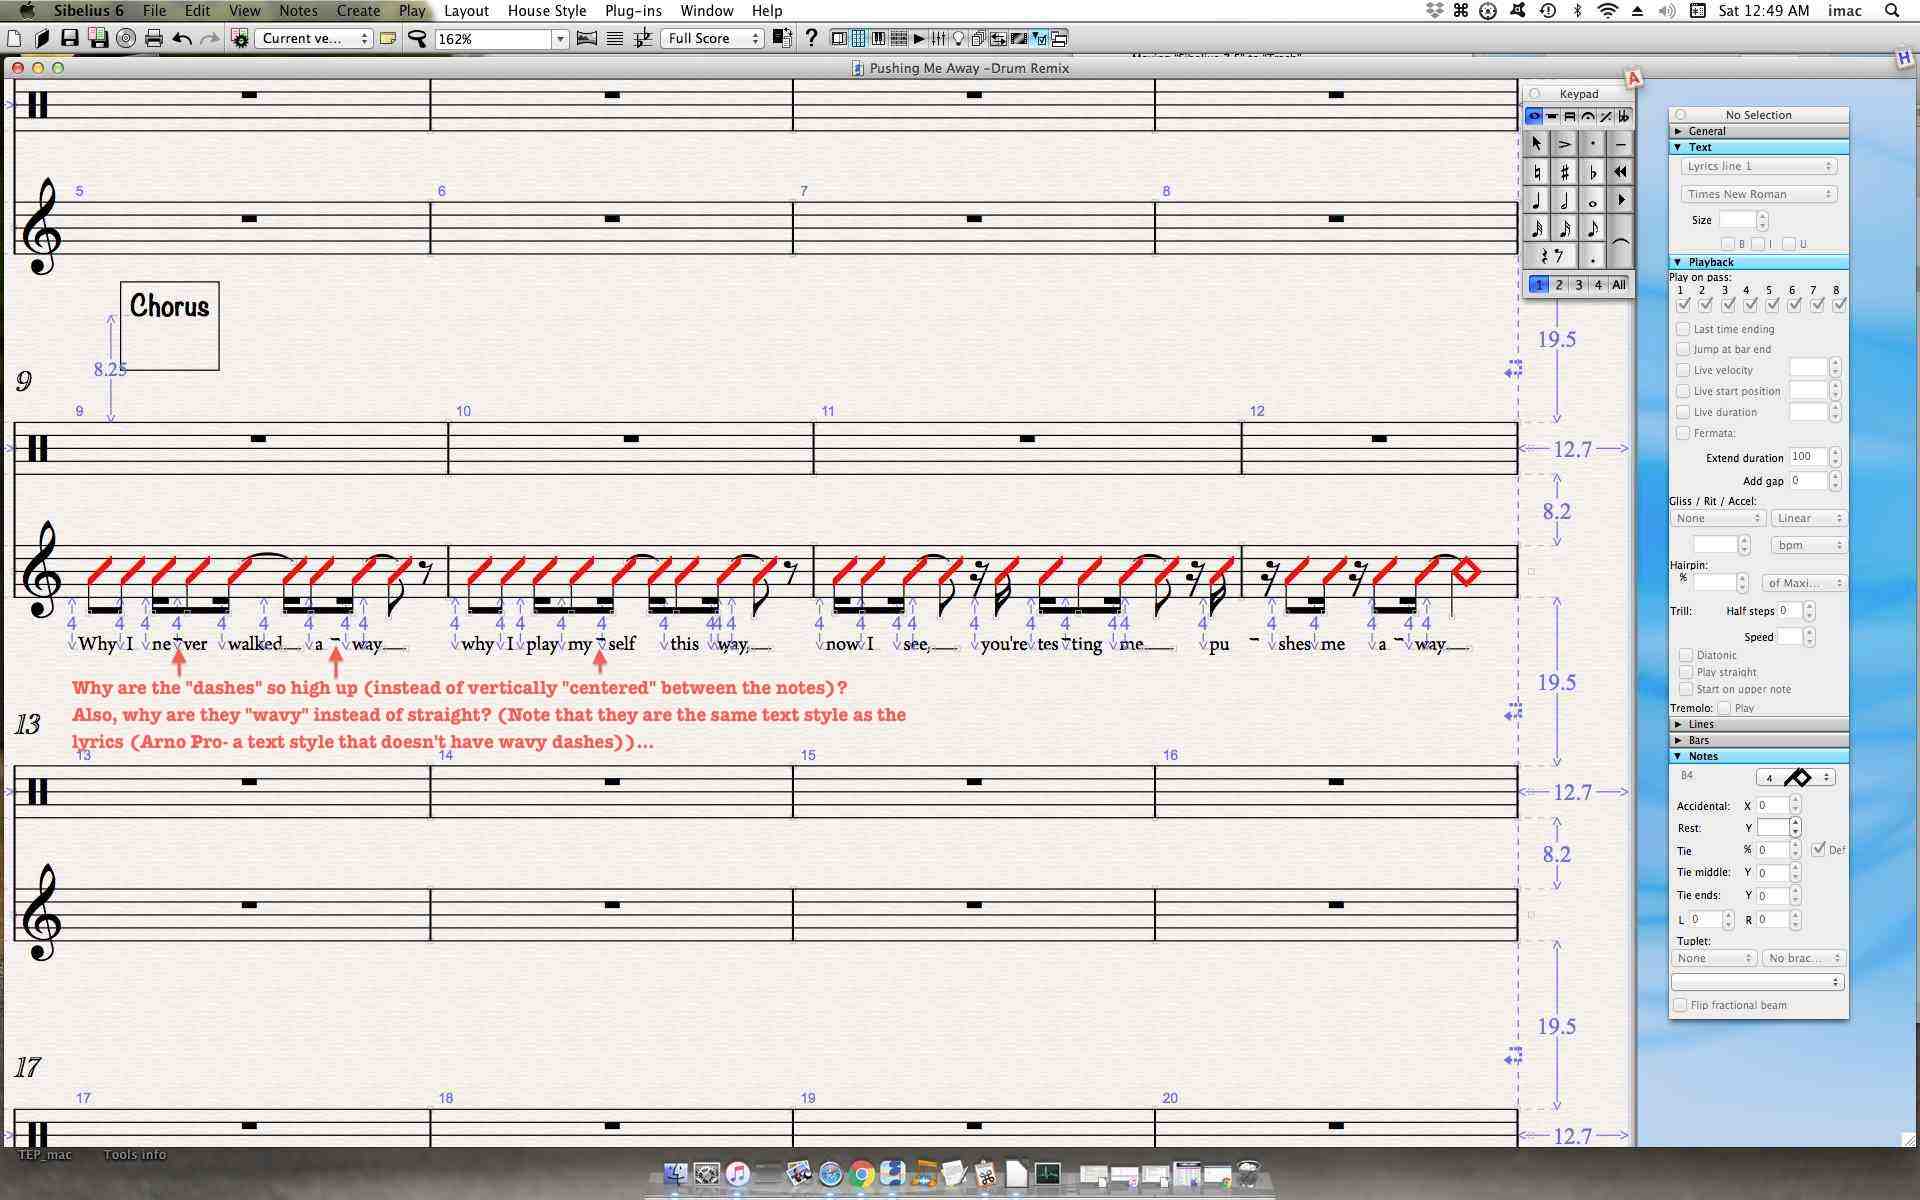Expand the Lines properties section
This screenshot has height=1200, width=1920.
click(1758, 724)
